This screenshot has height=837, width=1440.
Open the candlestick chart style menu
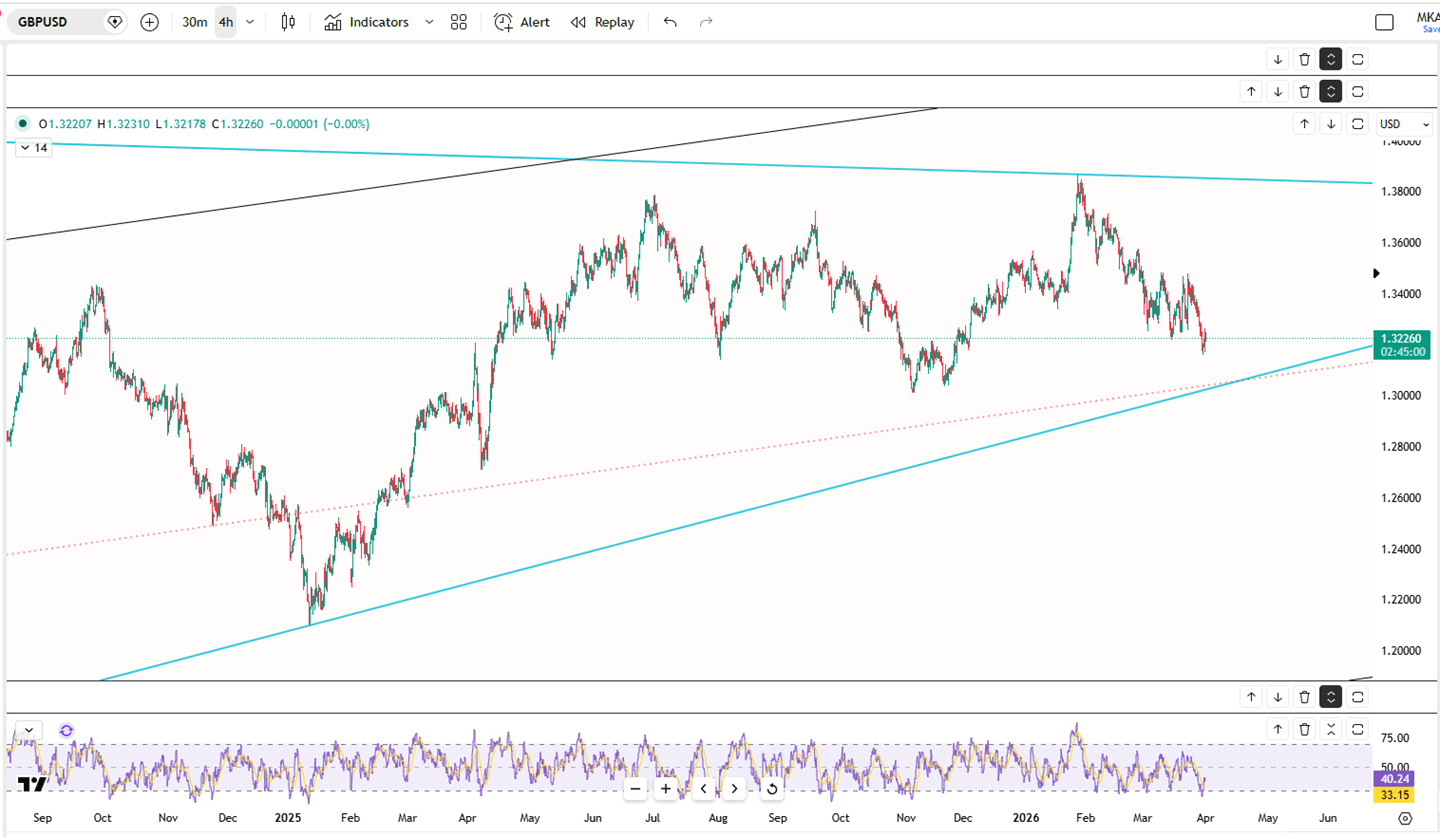(x=289, y=22)
